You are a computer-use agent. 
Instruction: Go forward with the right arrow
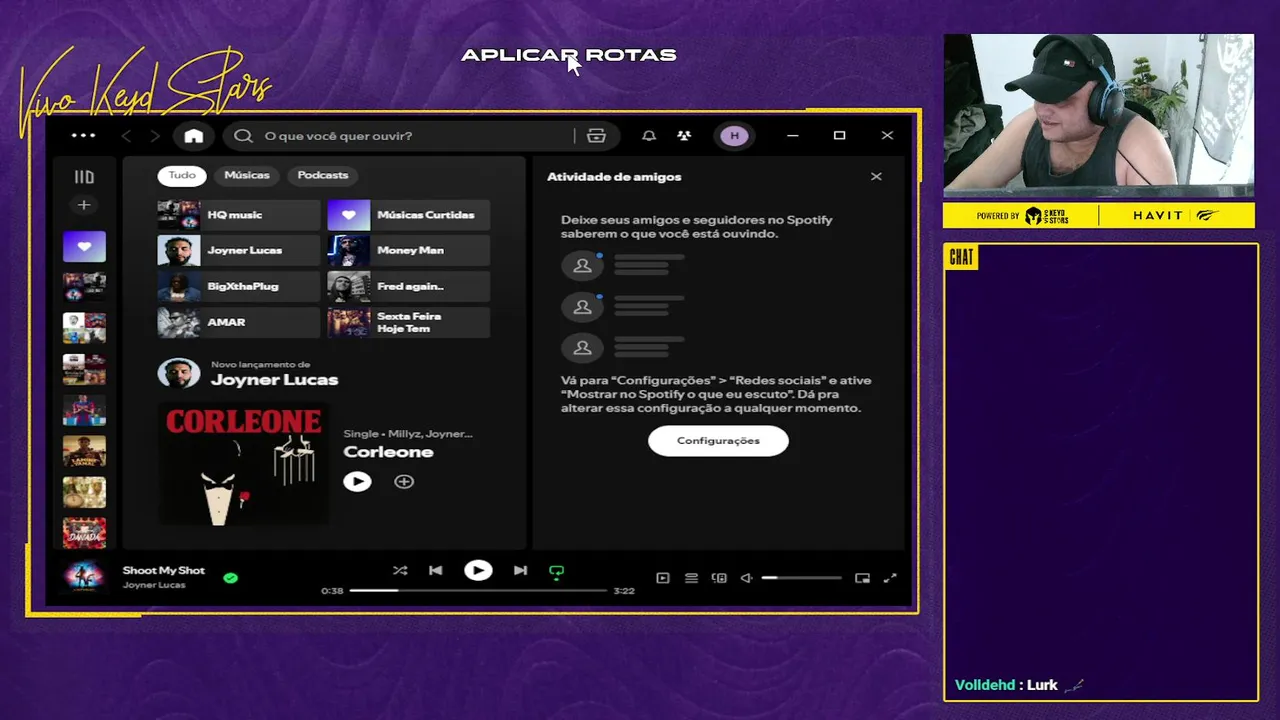click(x=155, y=136)
